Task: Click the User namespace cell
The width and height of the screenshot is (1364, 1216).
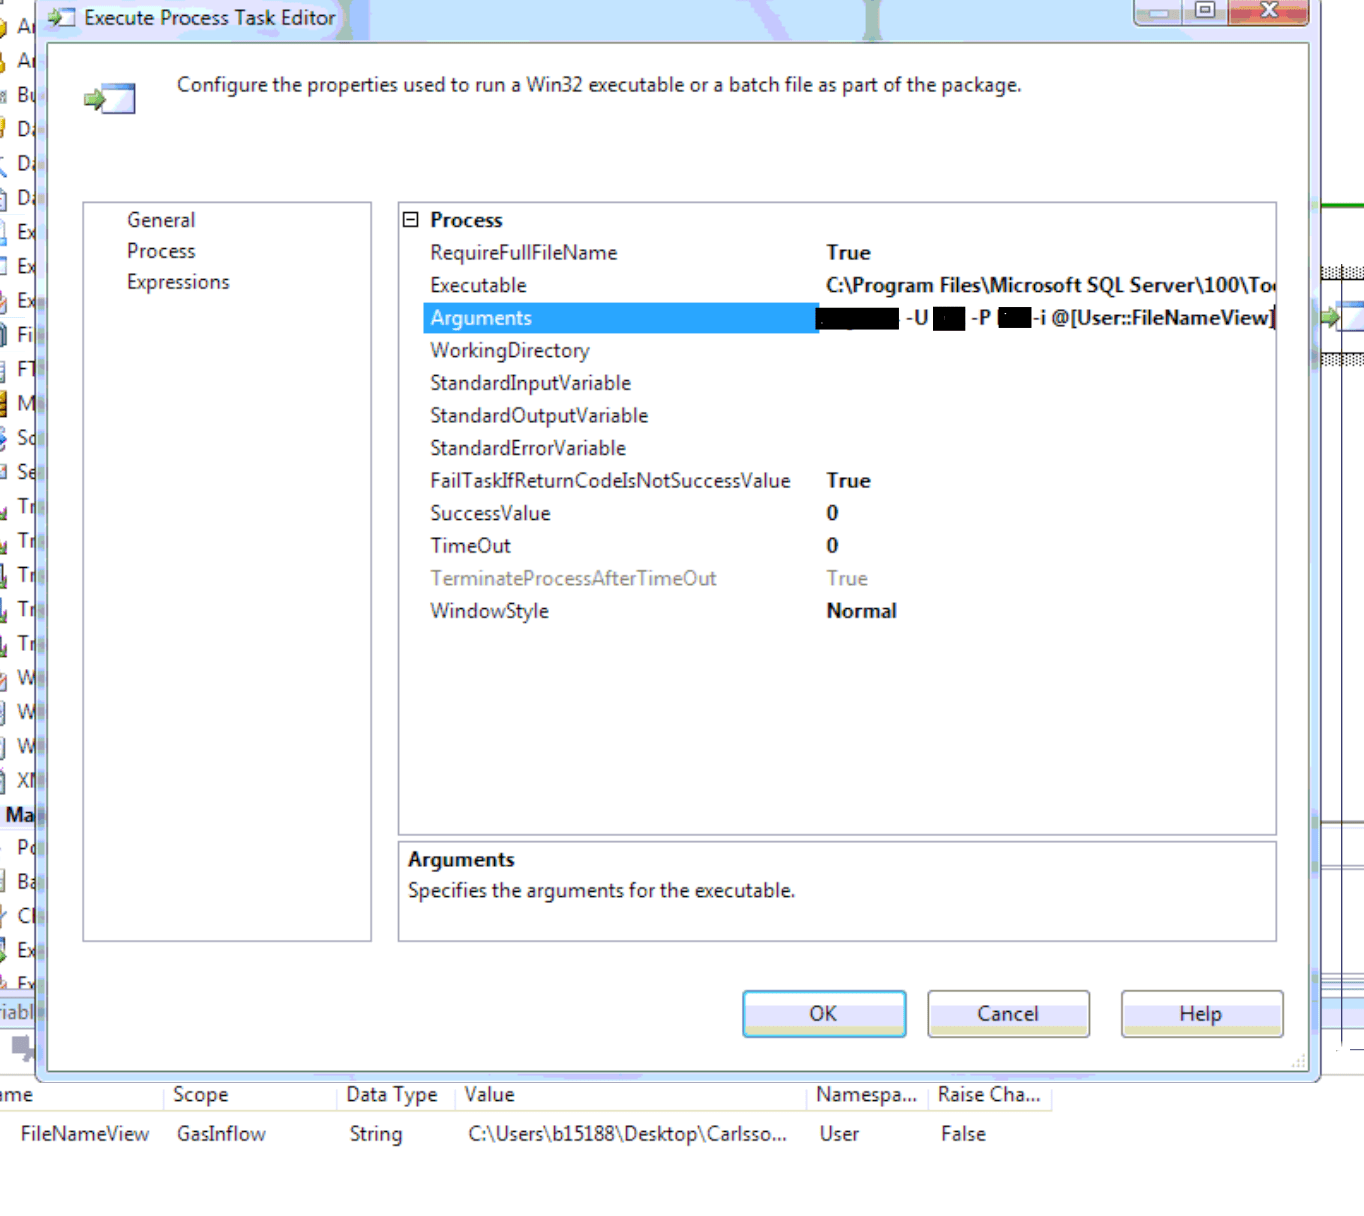Action: coord(839,1134)
